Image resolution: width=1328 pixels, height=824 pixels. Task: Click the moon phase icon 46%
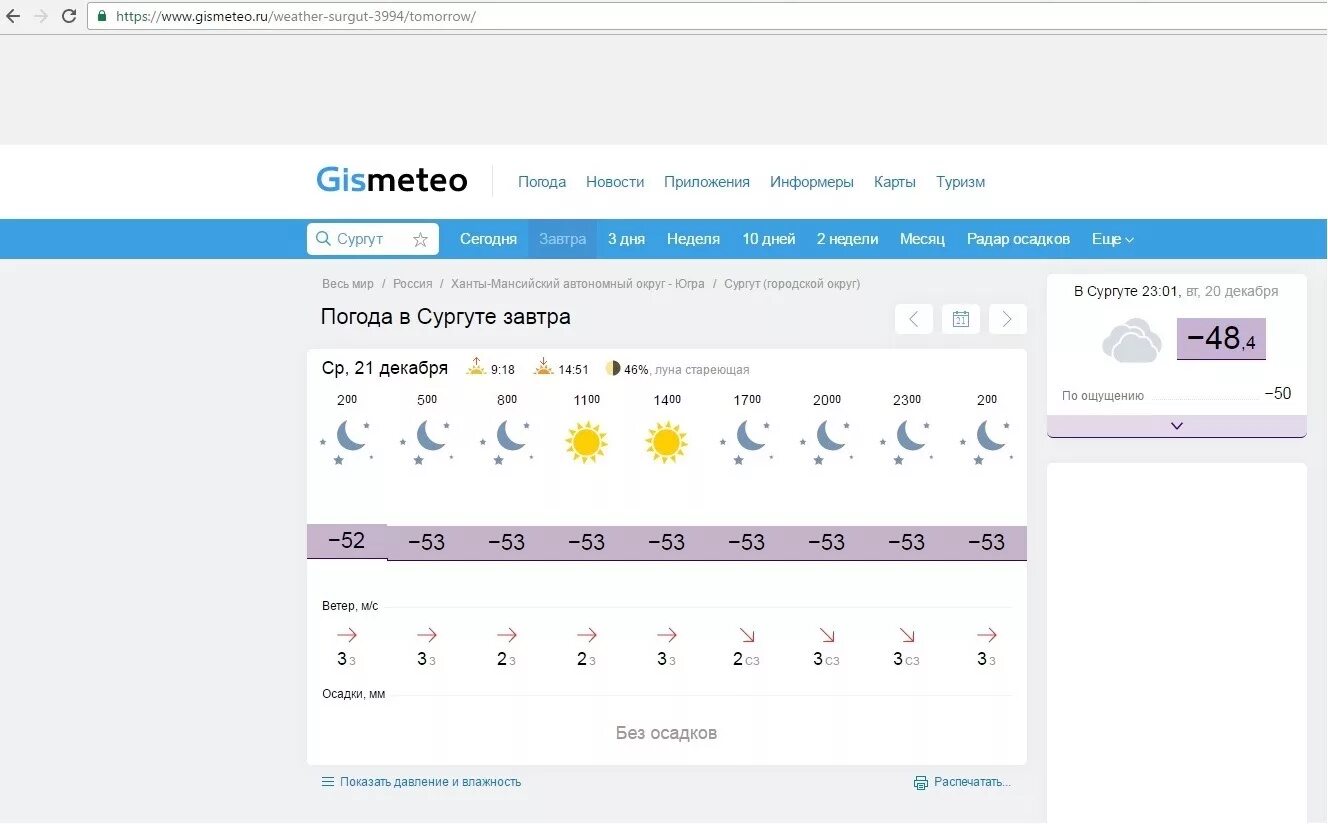click(613, 368)
